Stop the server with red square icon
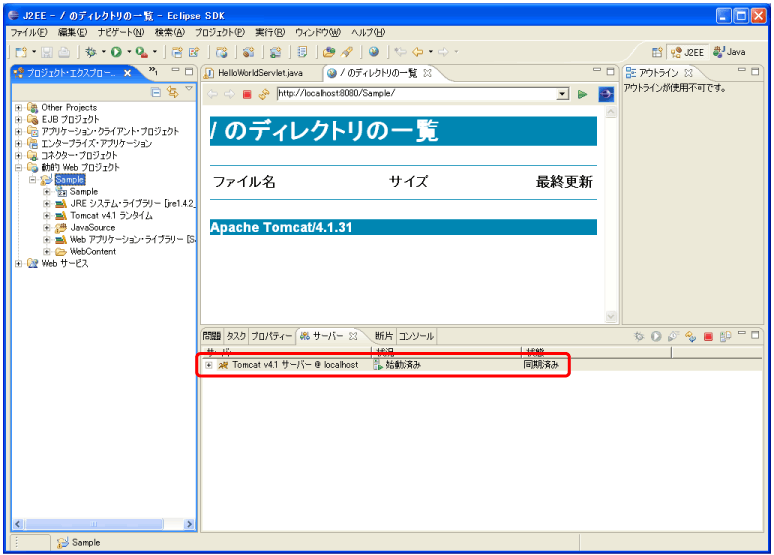 pos(707,337)
